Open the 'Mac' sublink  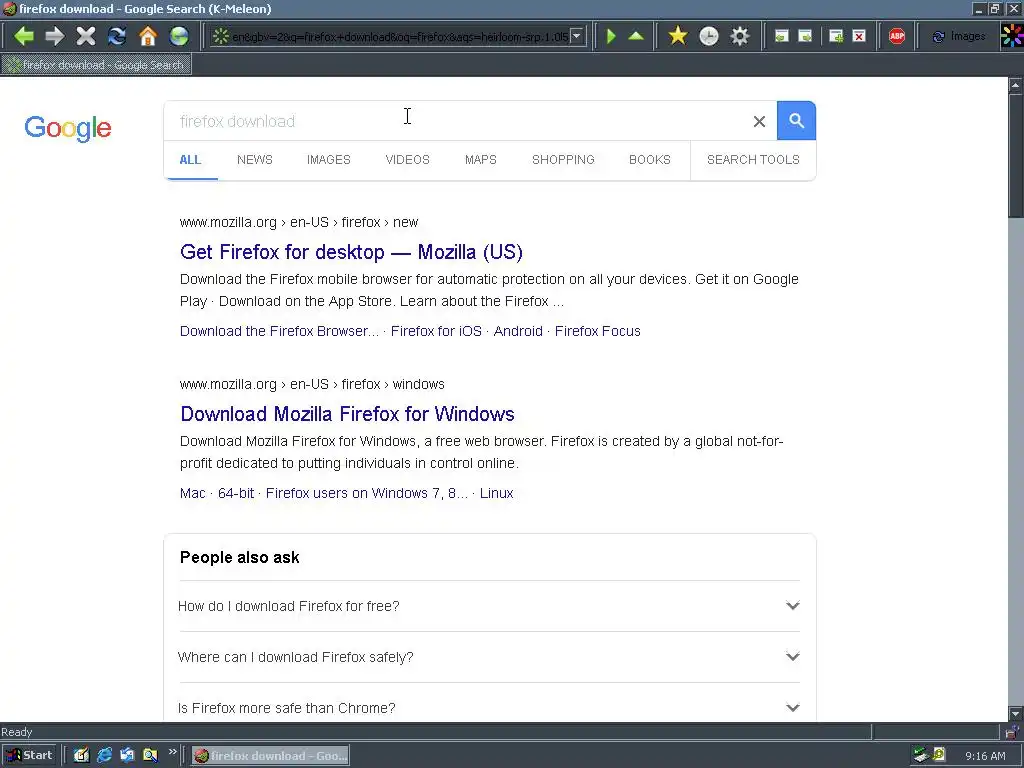pyautogui.click(x=193, y=493)
